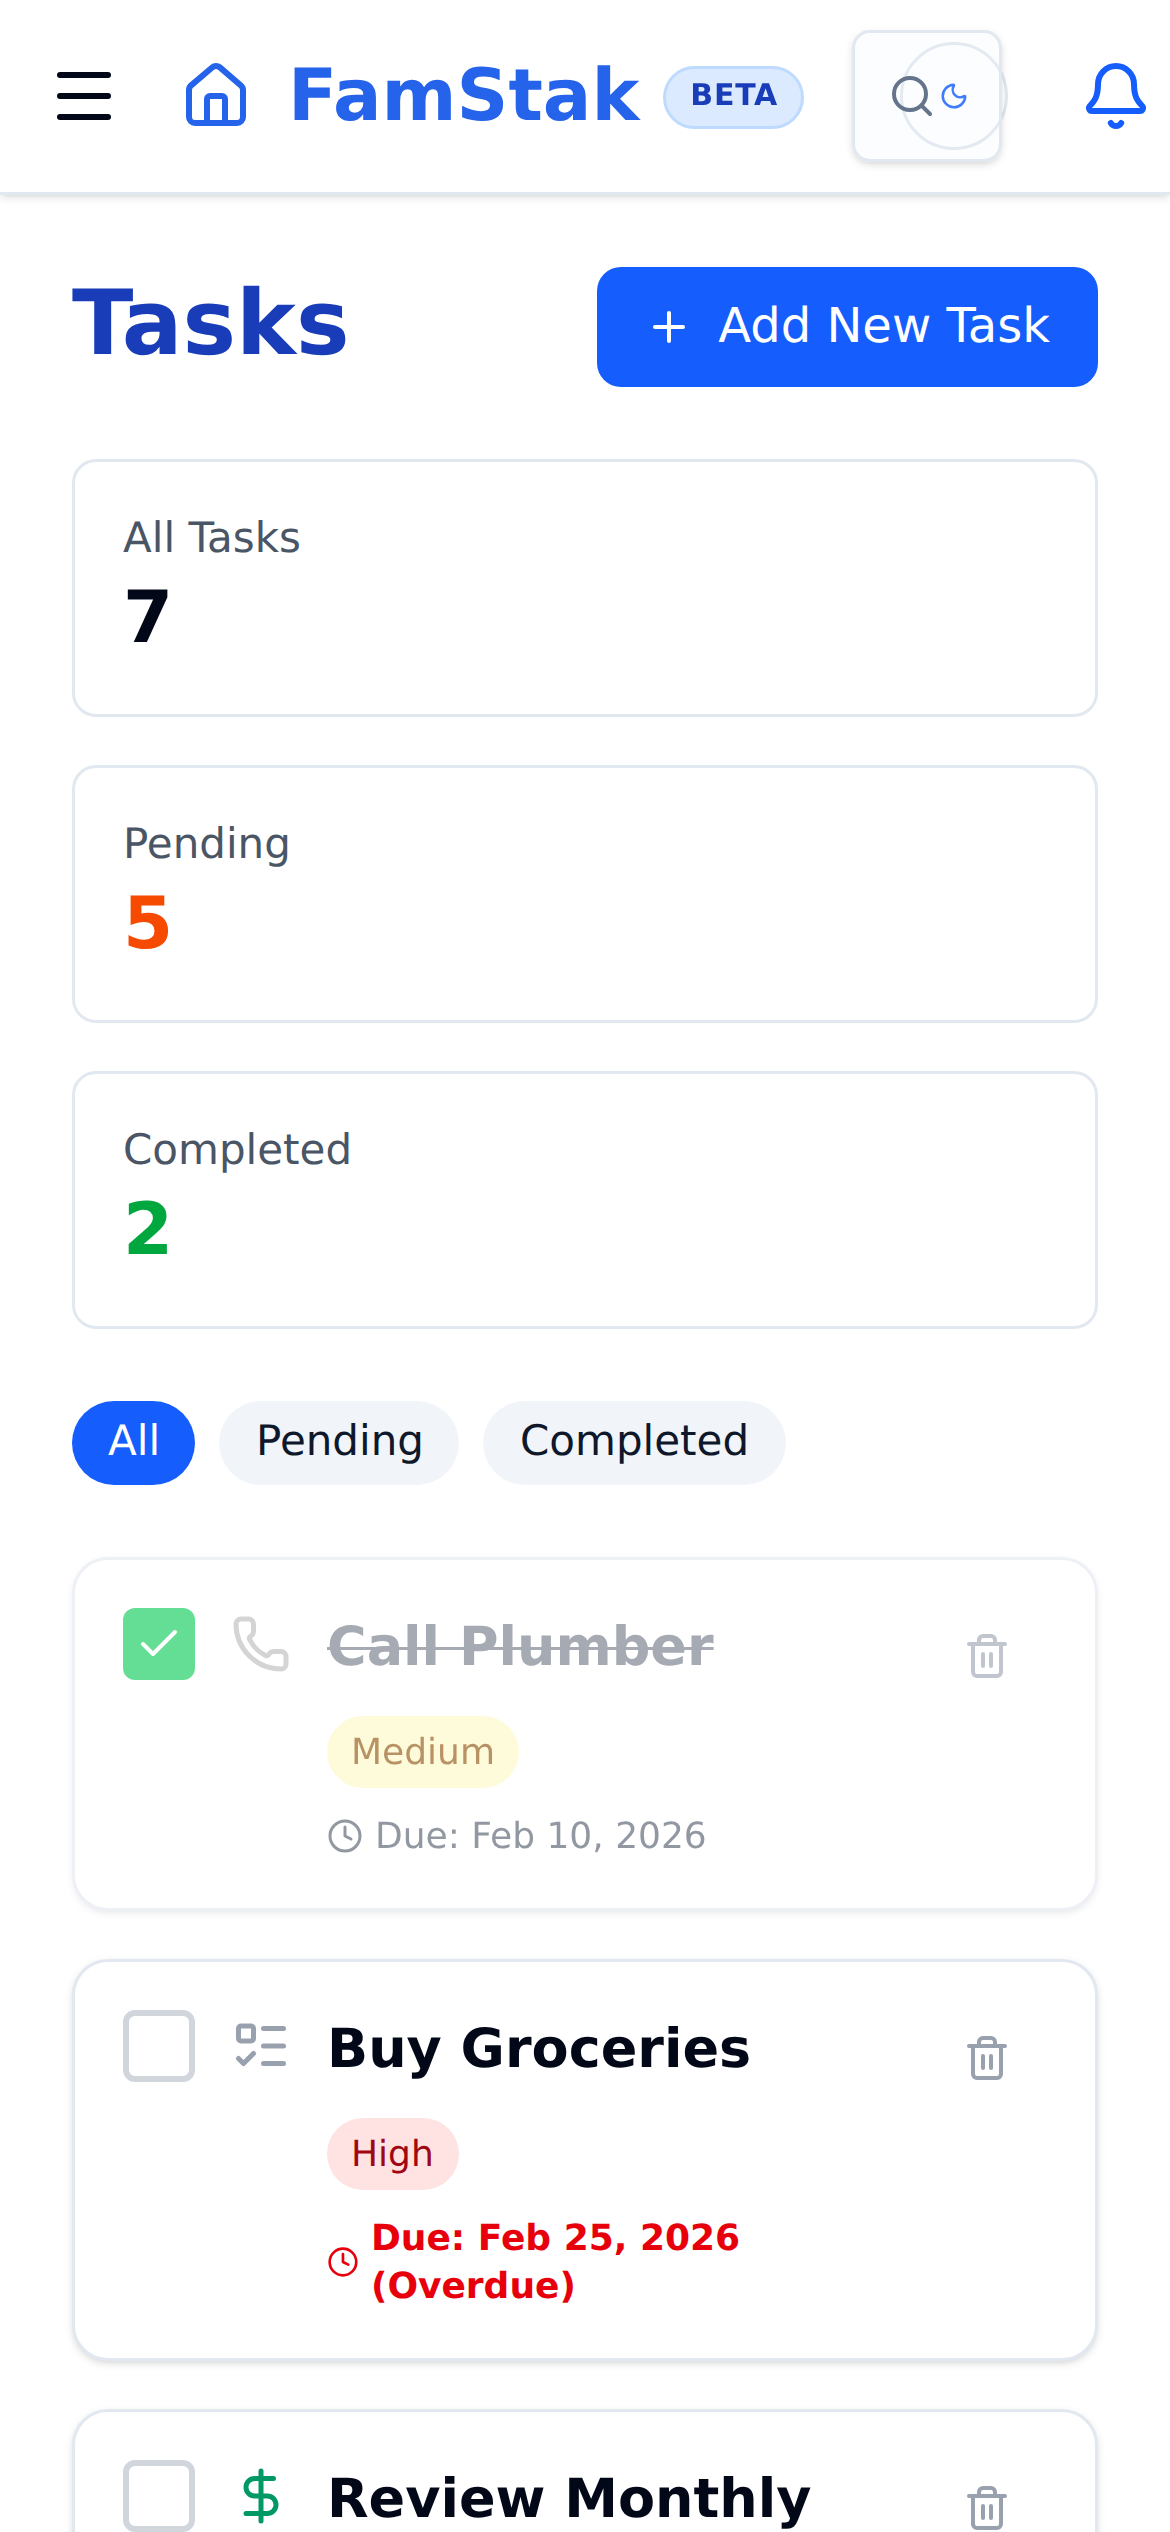Switch to the Pending filter
This screenshot has height=2532, width=1170.
coord(338,1442)
